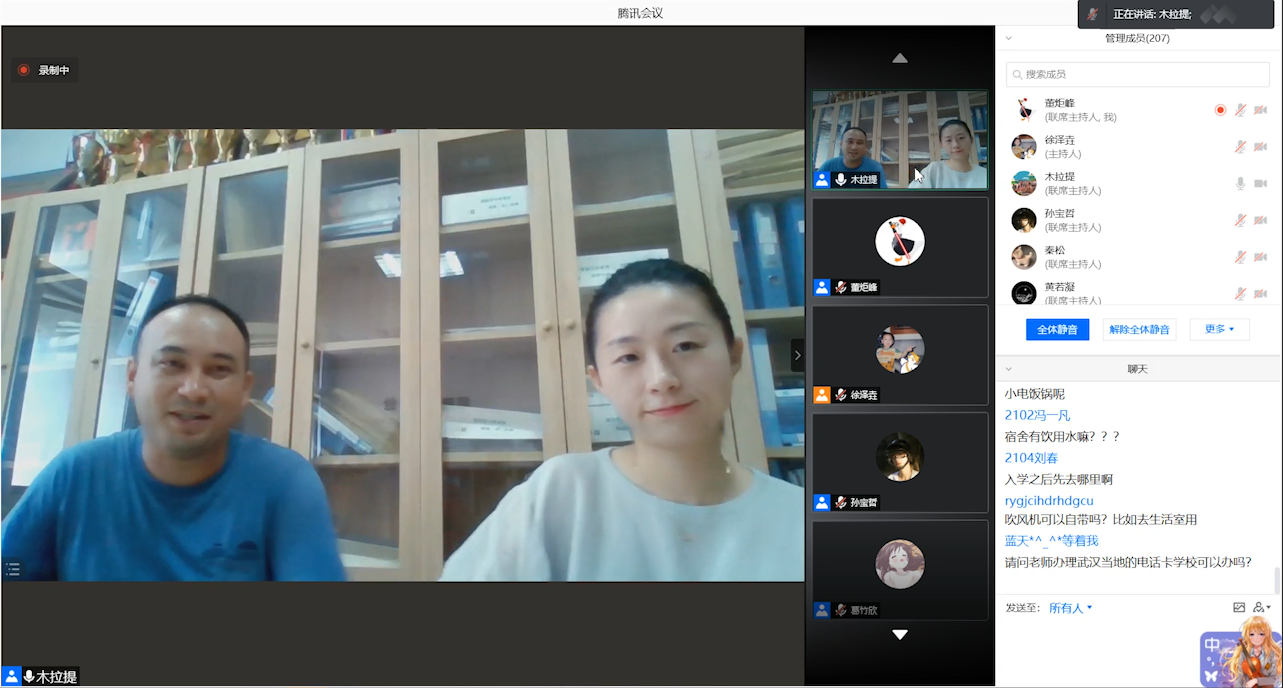Click the image send icon in chat
The height and width of the screenshot is (688, 1283).
pyautogui.click(x=1239, y=608)
